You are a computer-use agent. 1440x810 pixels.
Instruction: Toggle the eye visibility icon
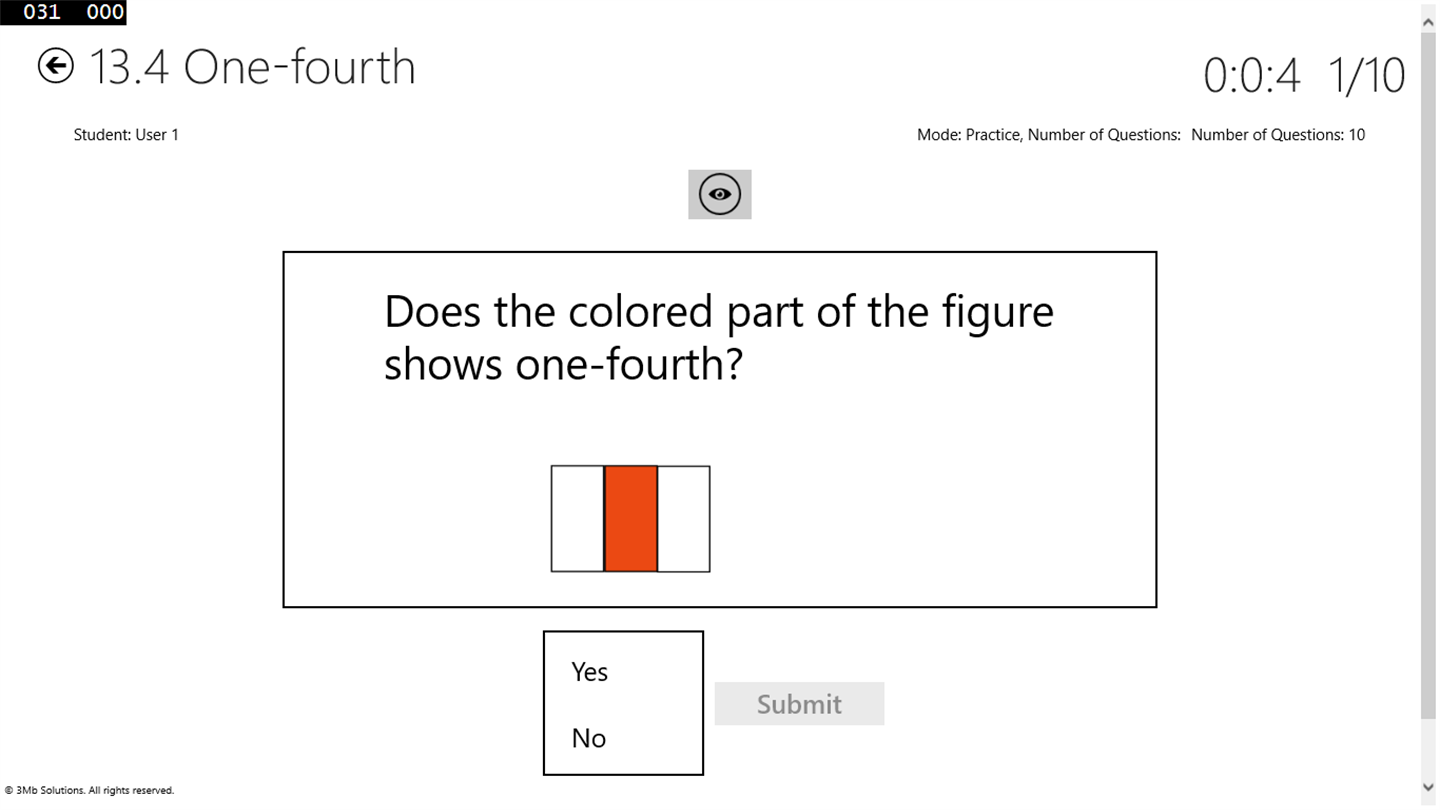point(719,194)
